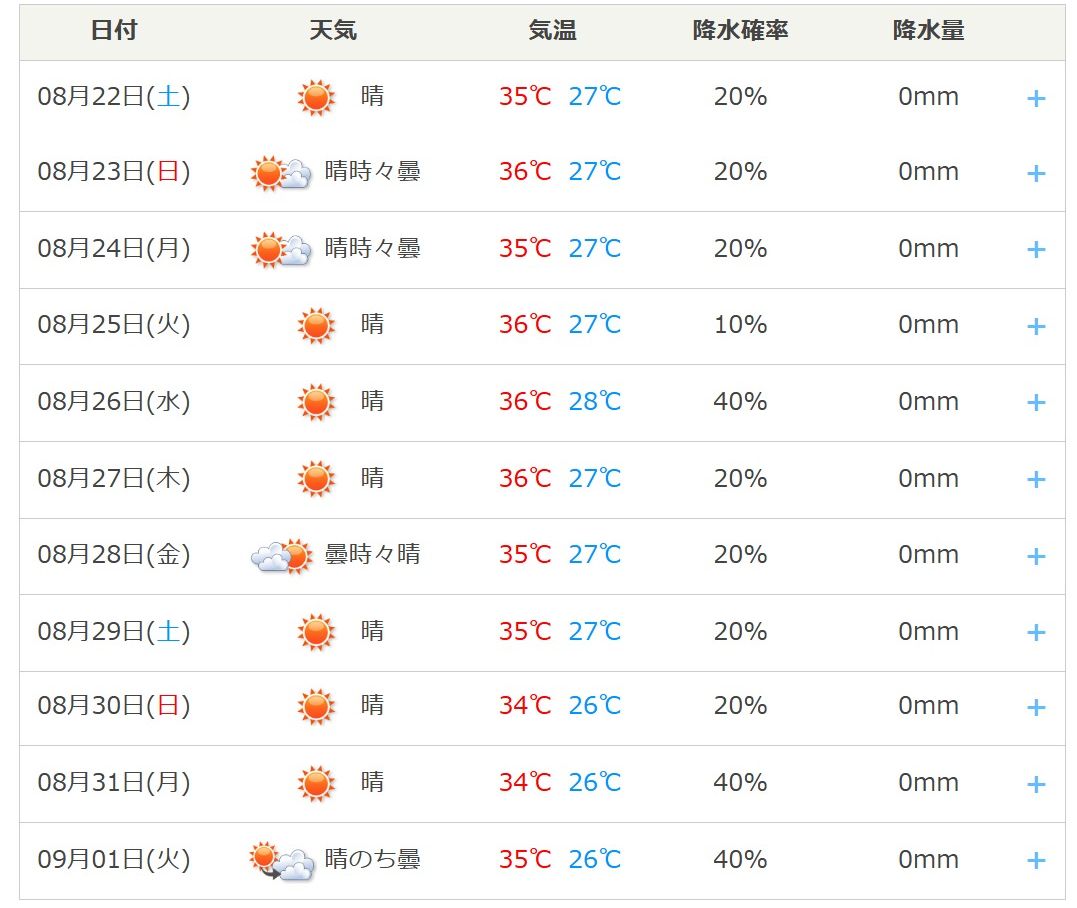Click the sun-and-cloud icon for 08月24日
The image size is (1077, 908).
pyautogui.click(x=281, y=249)
